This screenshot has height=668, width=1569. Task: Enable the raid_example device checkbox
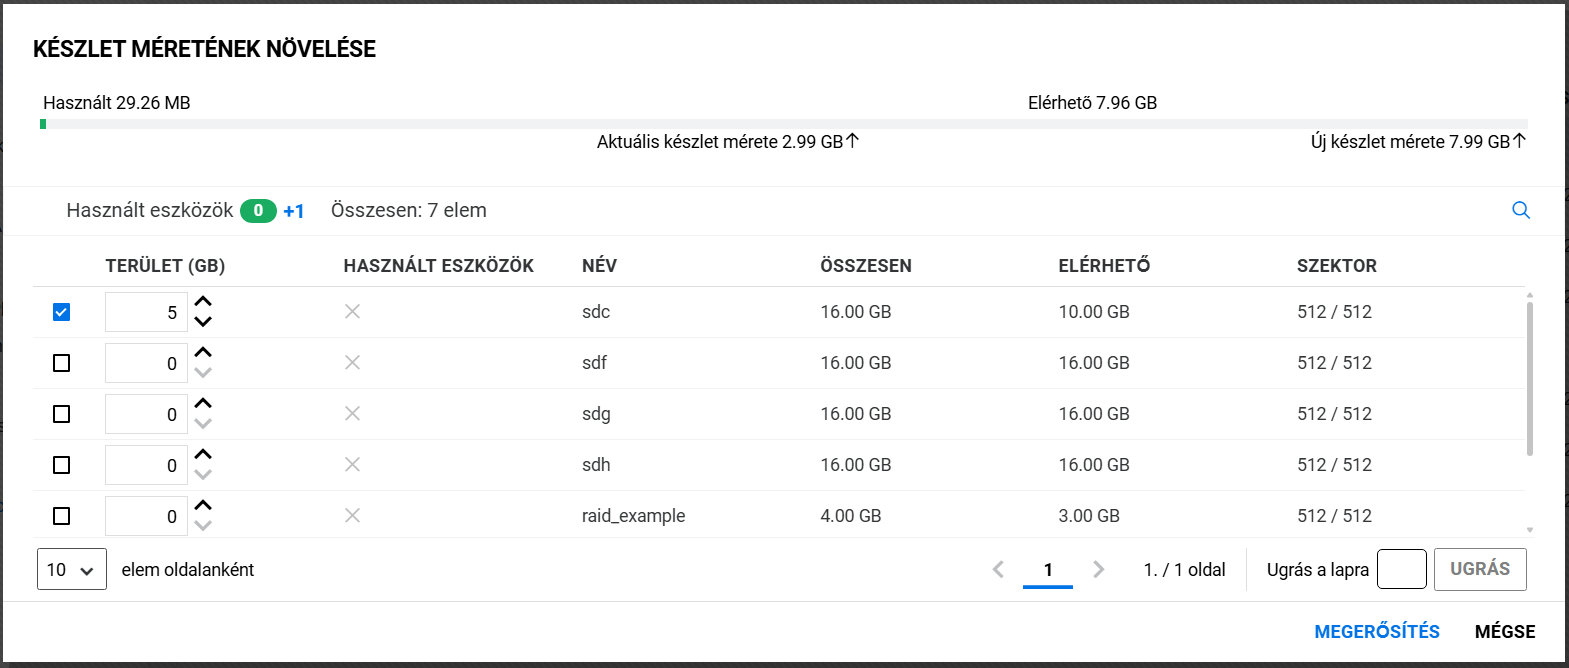click(62, 516)
